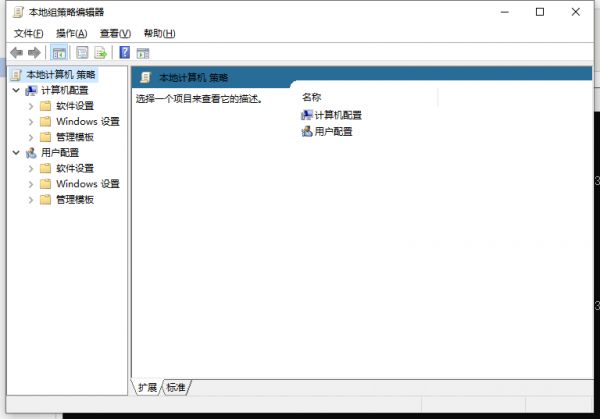Select 计算机配置 in the right list pane
The image size is (600, 419).
pos(337,115)
